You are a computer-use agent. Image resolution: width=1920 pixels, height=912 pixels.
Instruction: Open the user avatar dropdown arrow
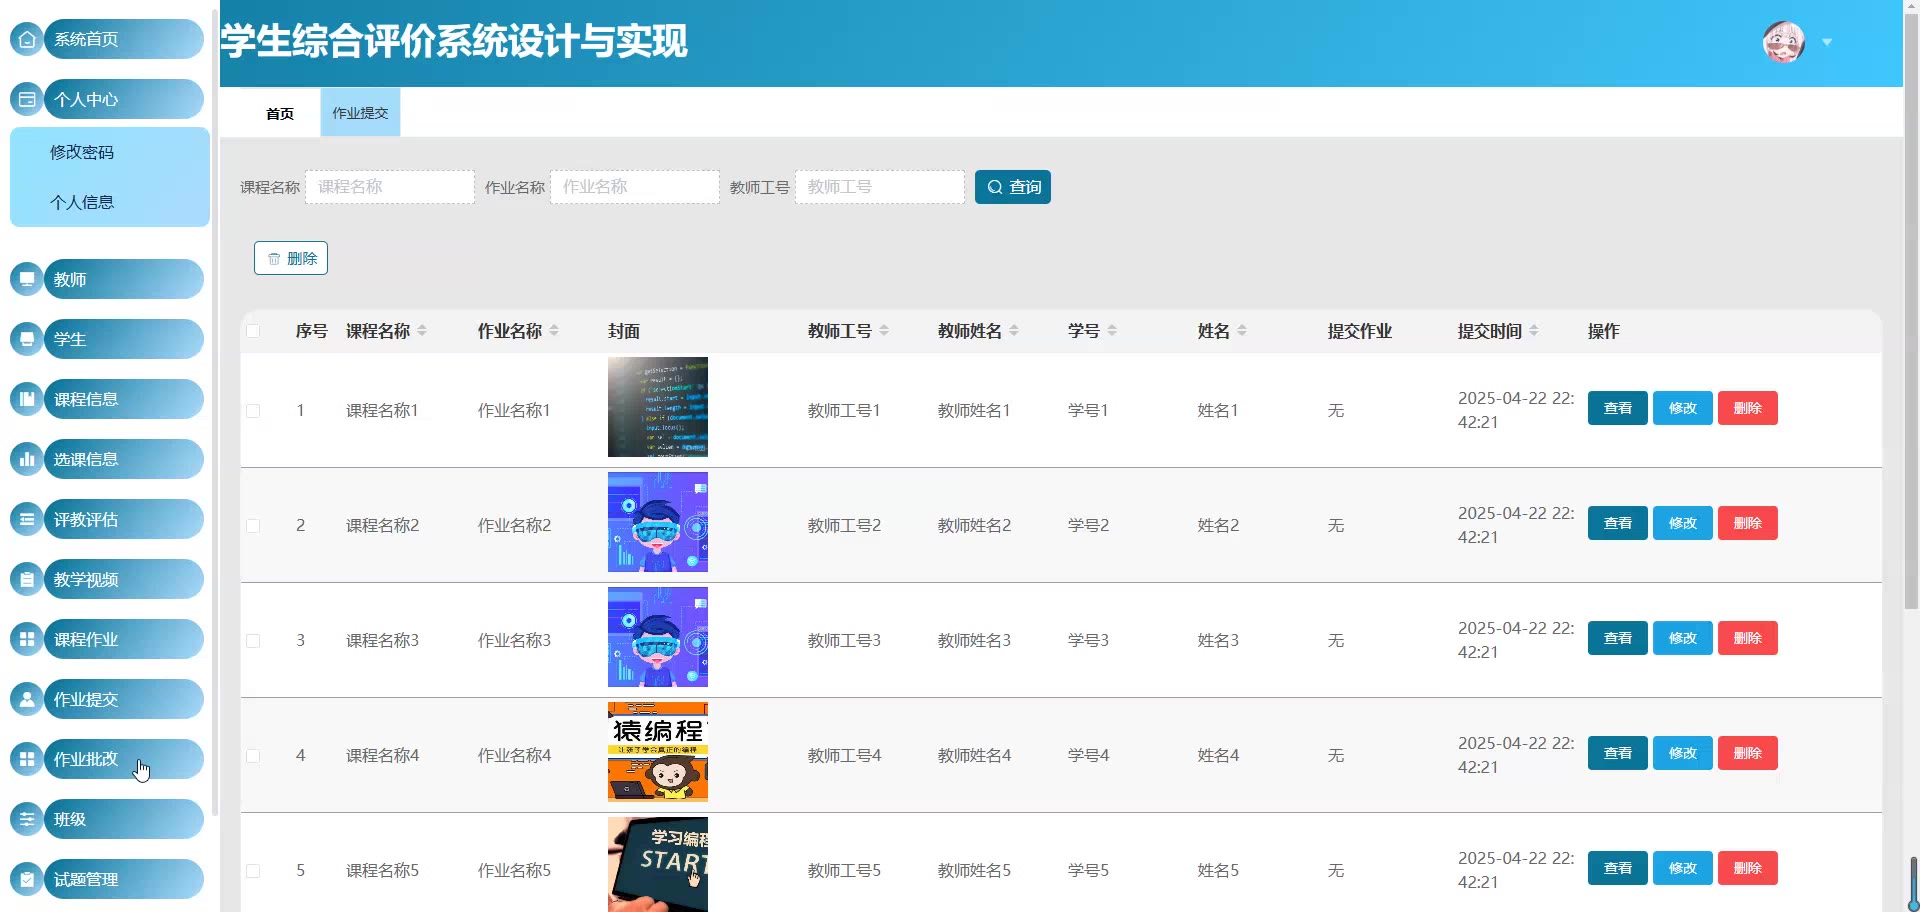tap(1827, 42)
